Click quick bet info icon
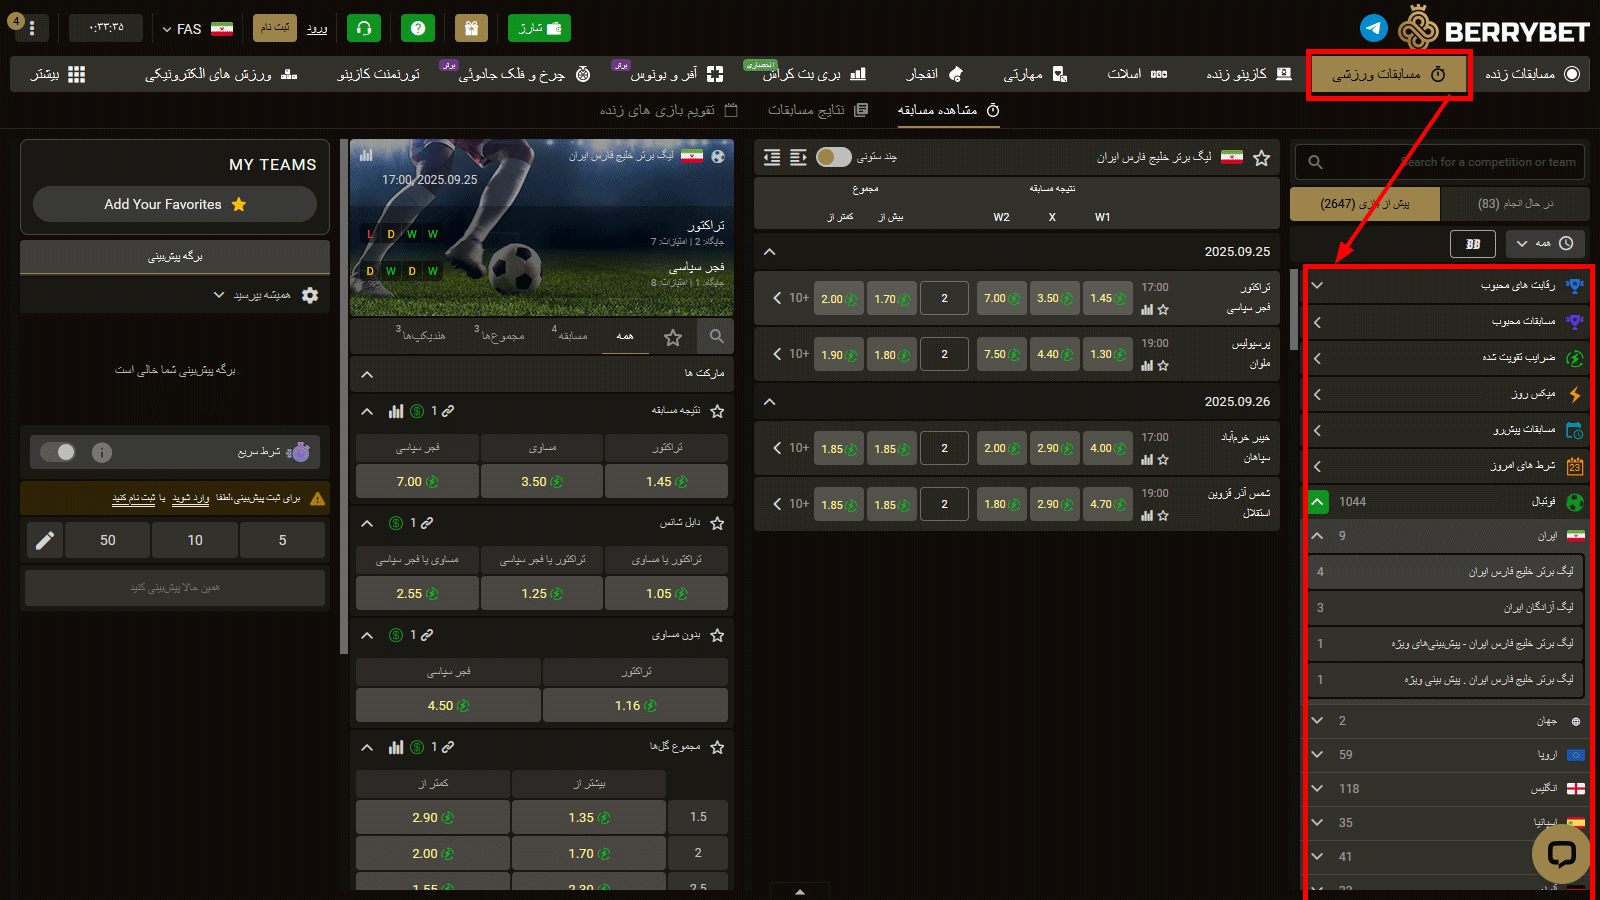Image resolution: width=1600 pixels, height=900 pixels. click(x=102, y=452)
